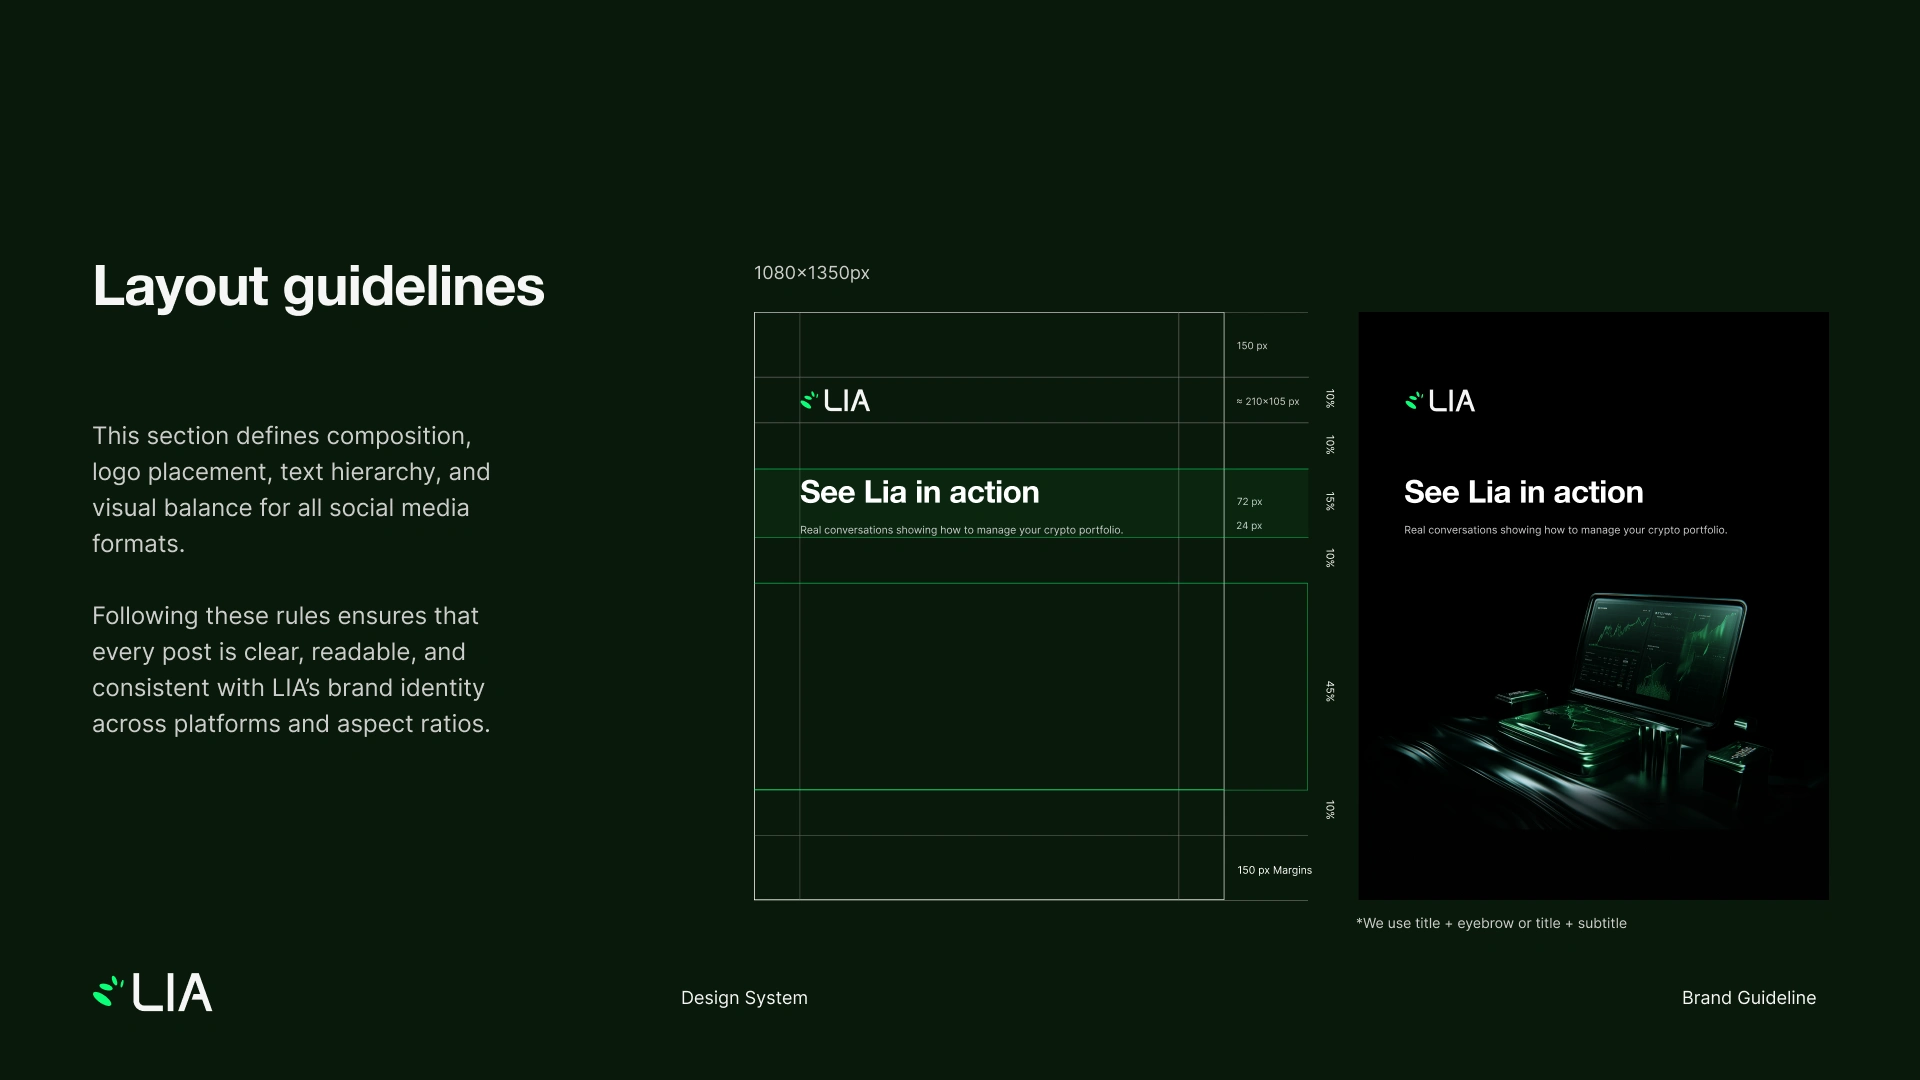The image size is (1920, 1080).
Task: Click the '*We use title + eyebrow' footnote
Action: tap(1491, 923)
